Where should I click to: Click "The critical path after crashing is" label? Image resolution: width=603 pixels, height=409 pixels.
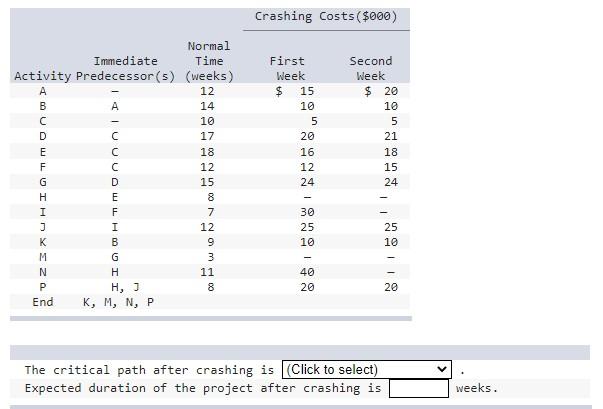pos(150,370)
